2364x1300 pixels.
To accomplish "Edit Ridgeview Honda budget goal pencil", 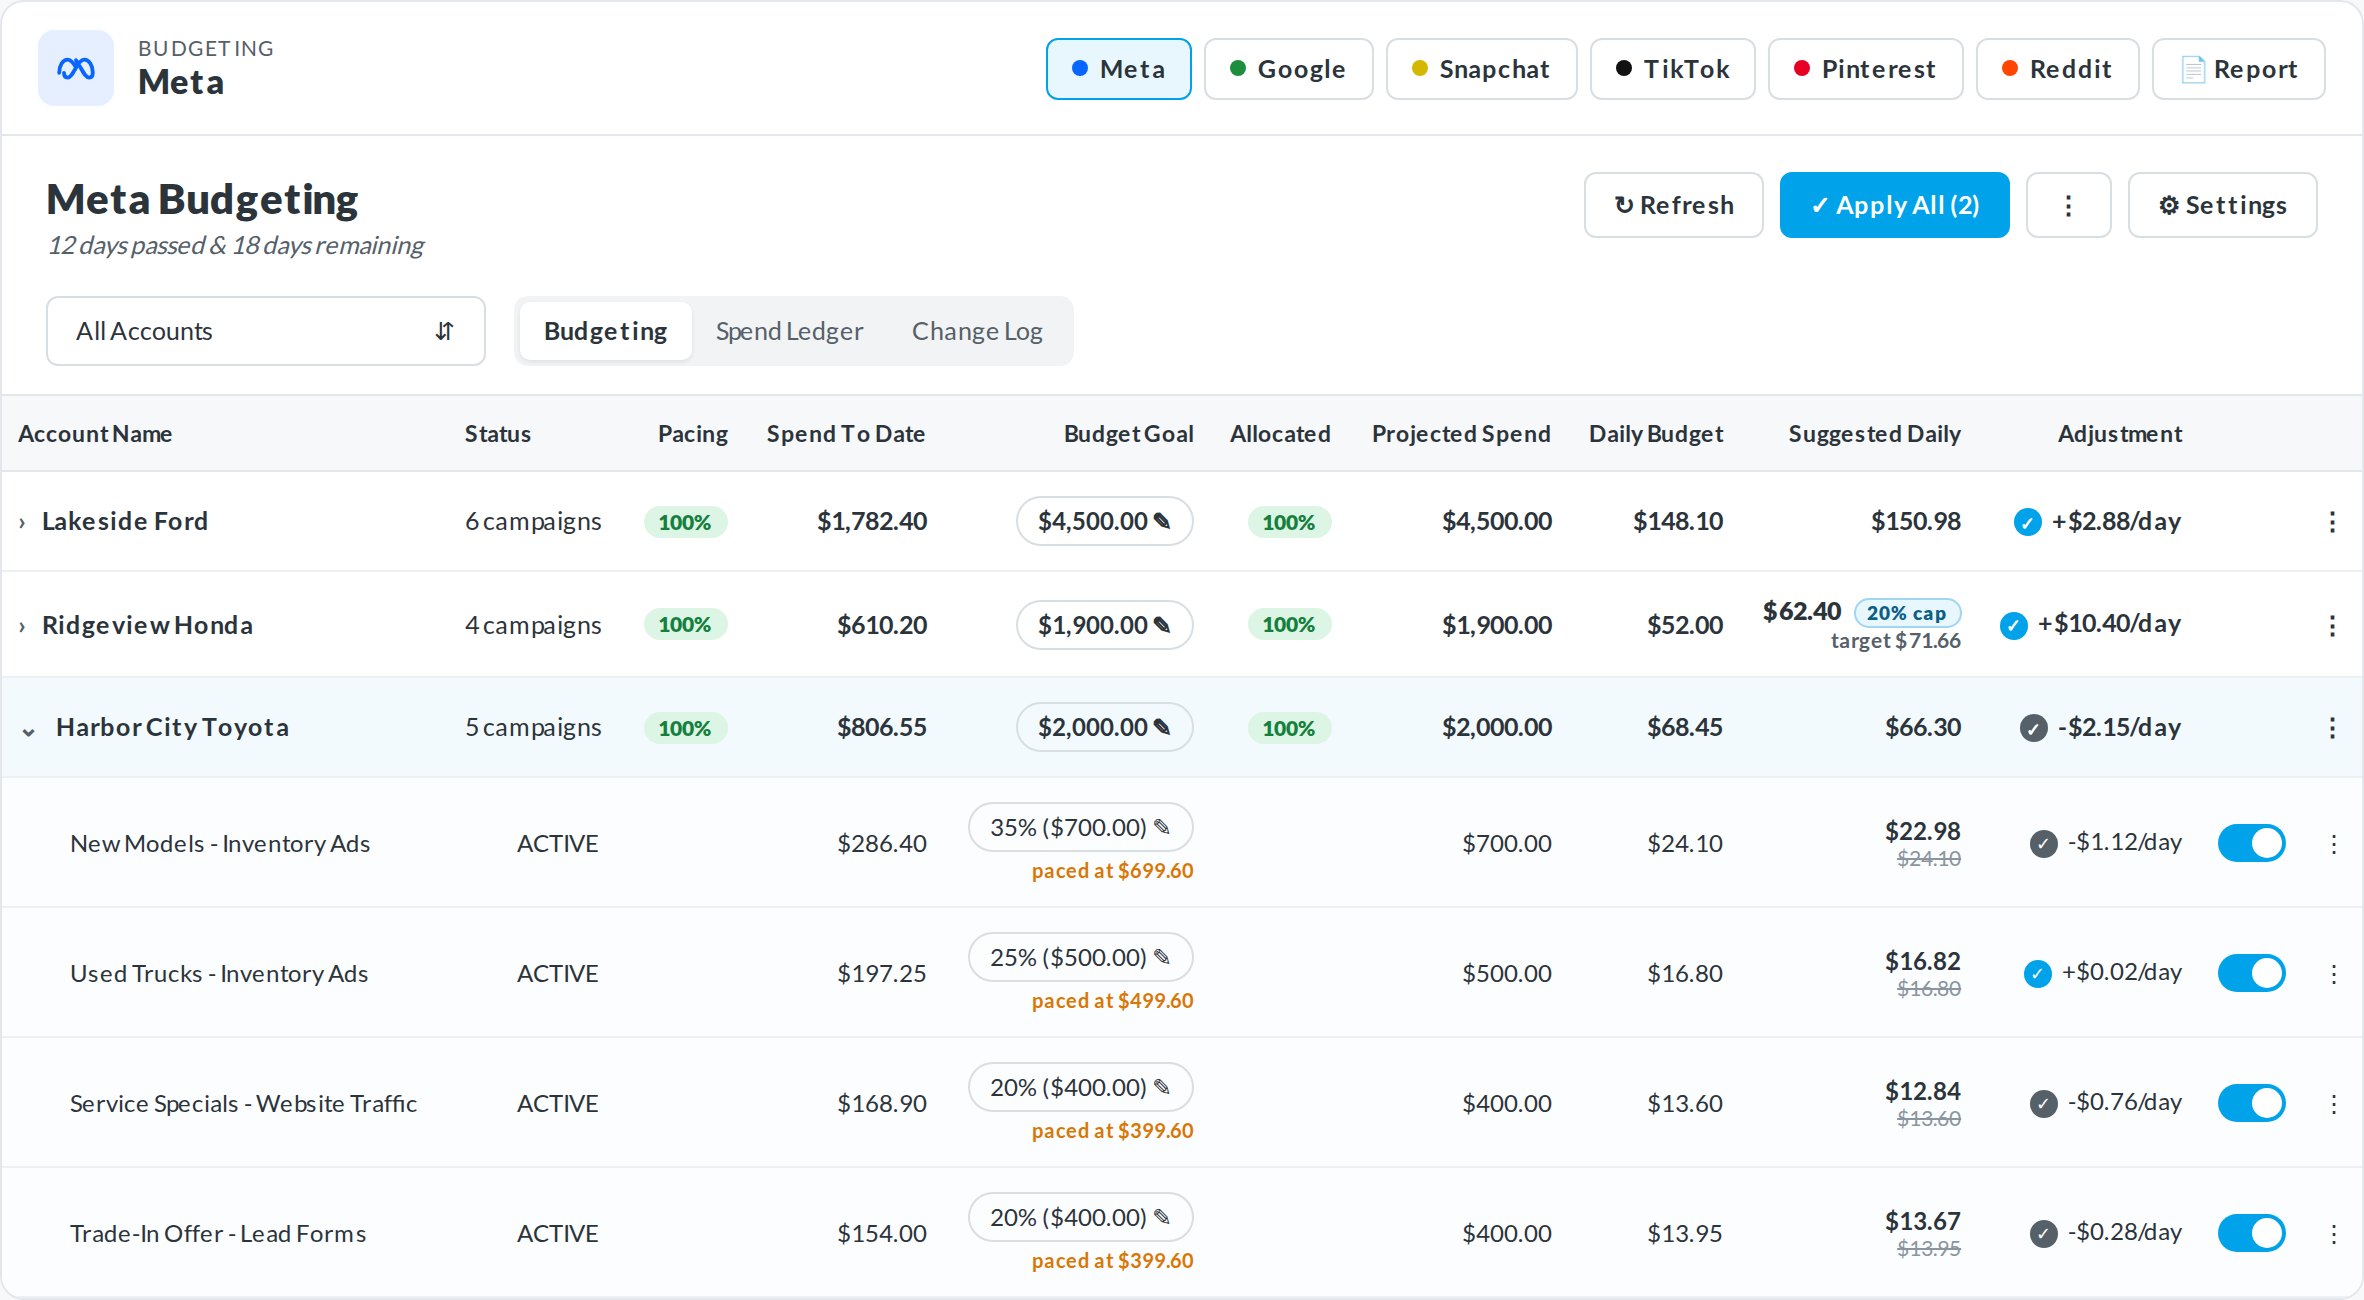I will coord(1162,625).
